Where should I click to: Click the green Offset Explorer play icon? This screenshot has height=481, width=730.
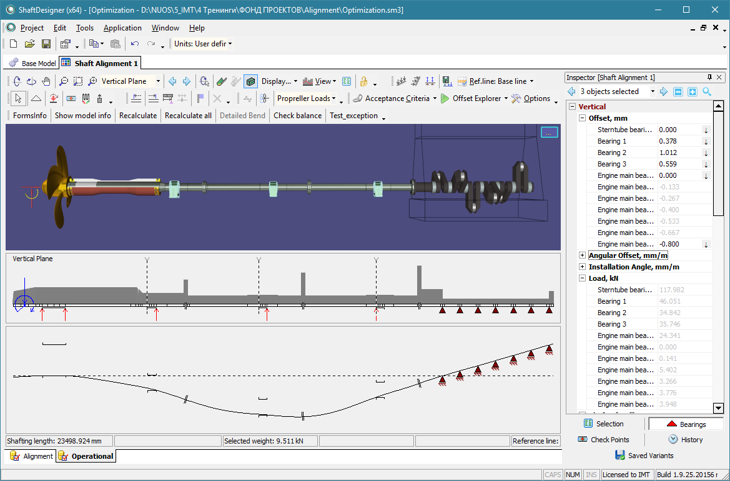tap(445, 99)
